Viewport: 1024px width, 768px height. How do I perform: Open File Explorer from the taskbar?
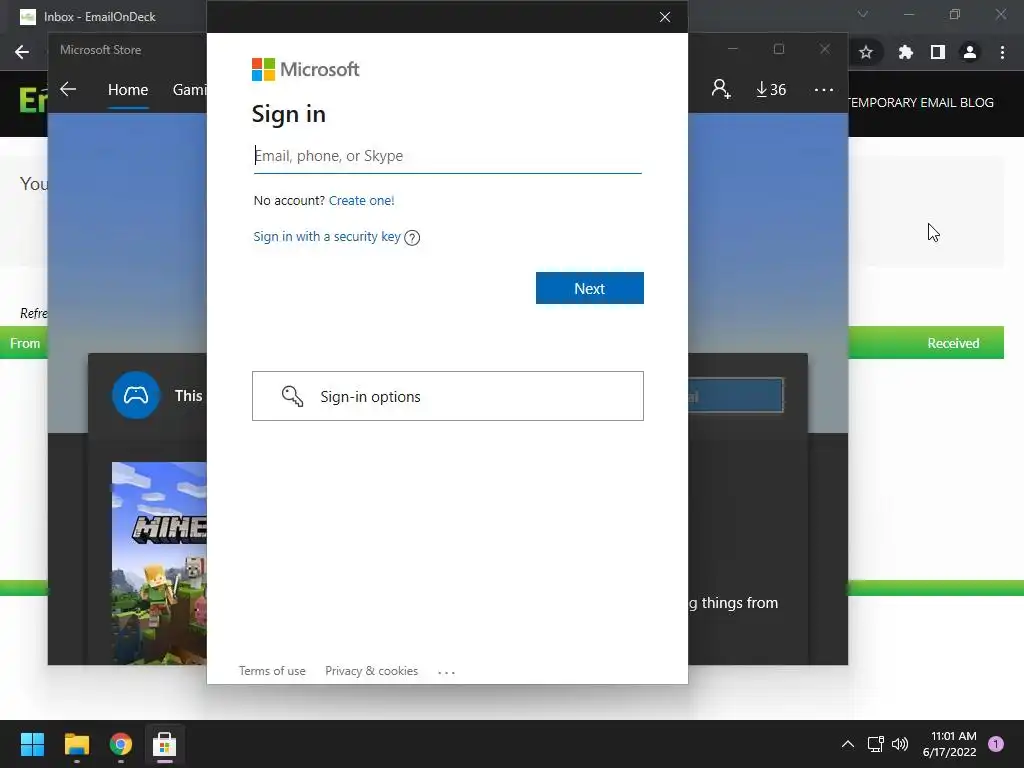coord(76,744)
